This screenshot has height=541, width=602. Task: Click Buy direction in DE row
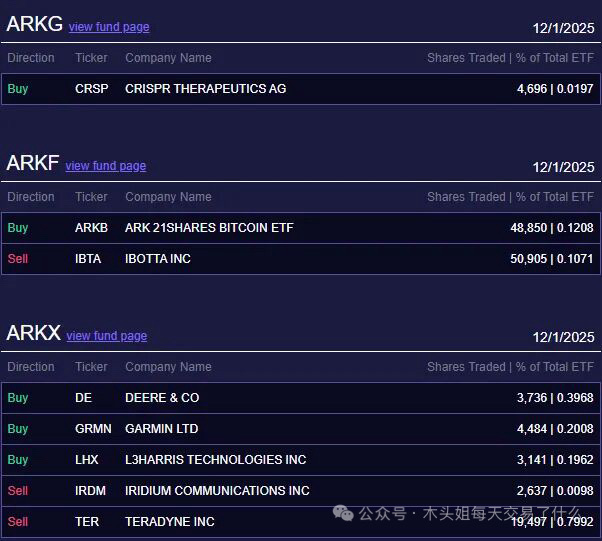pos(18,398)
